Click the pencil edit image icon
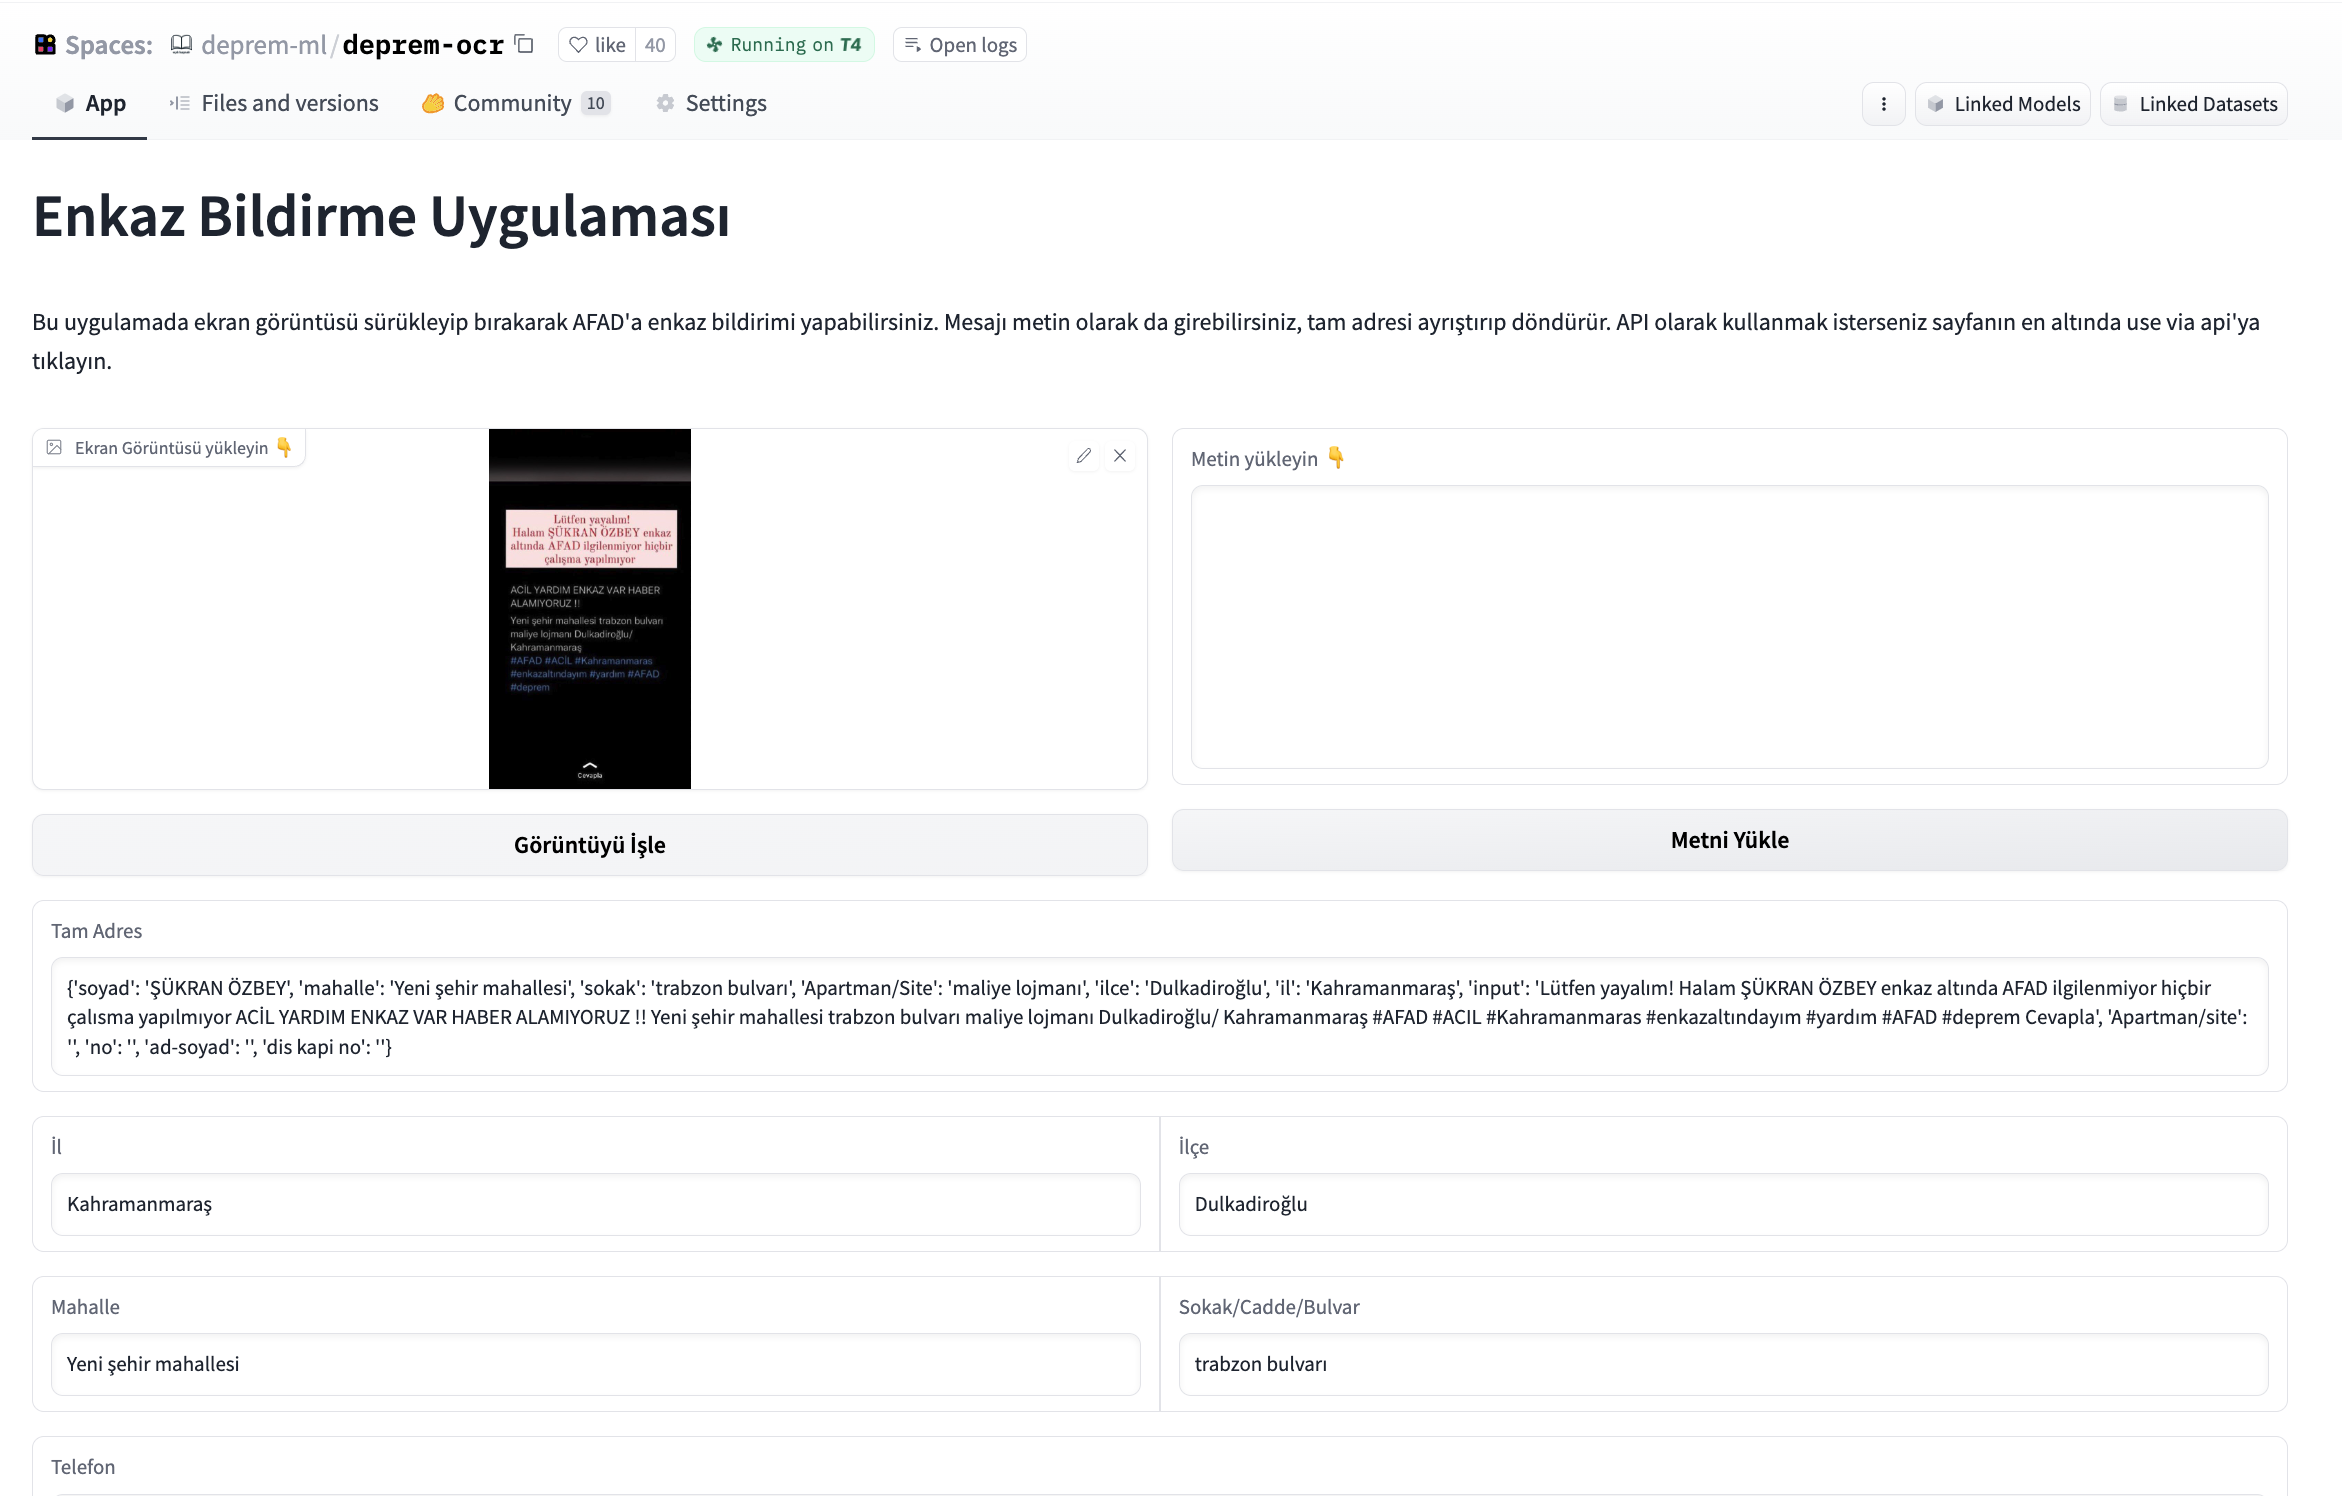The height and width of the screenshot is (1496, 2342). click(1083, 456)
